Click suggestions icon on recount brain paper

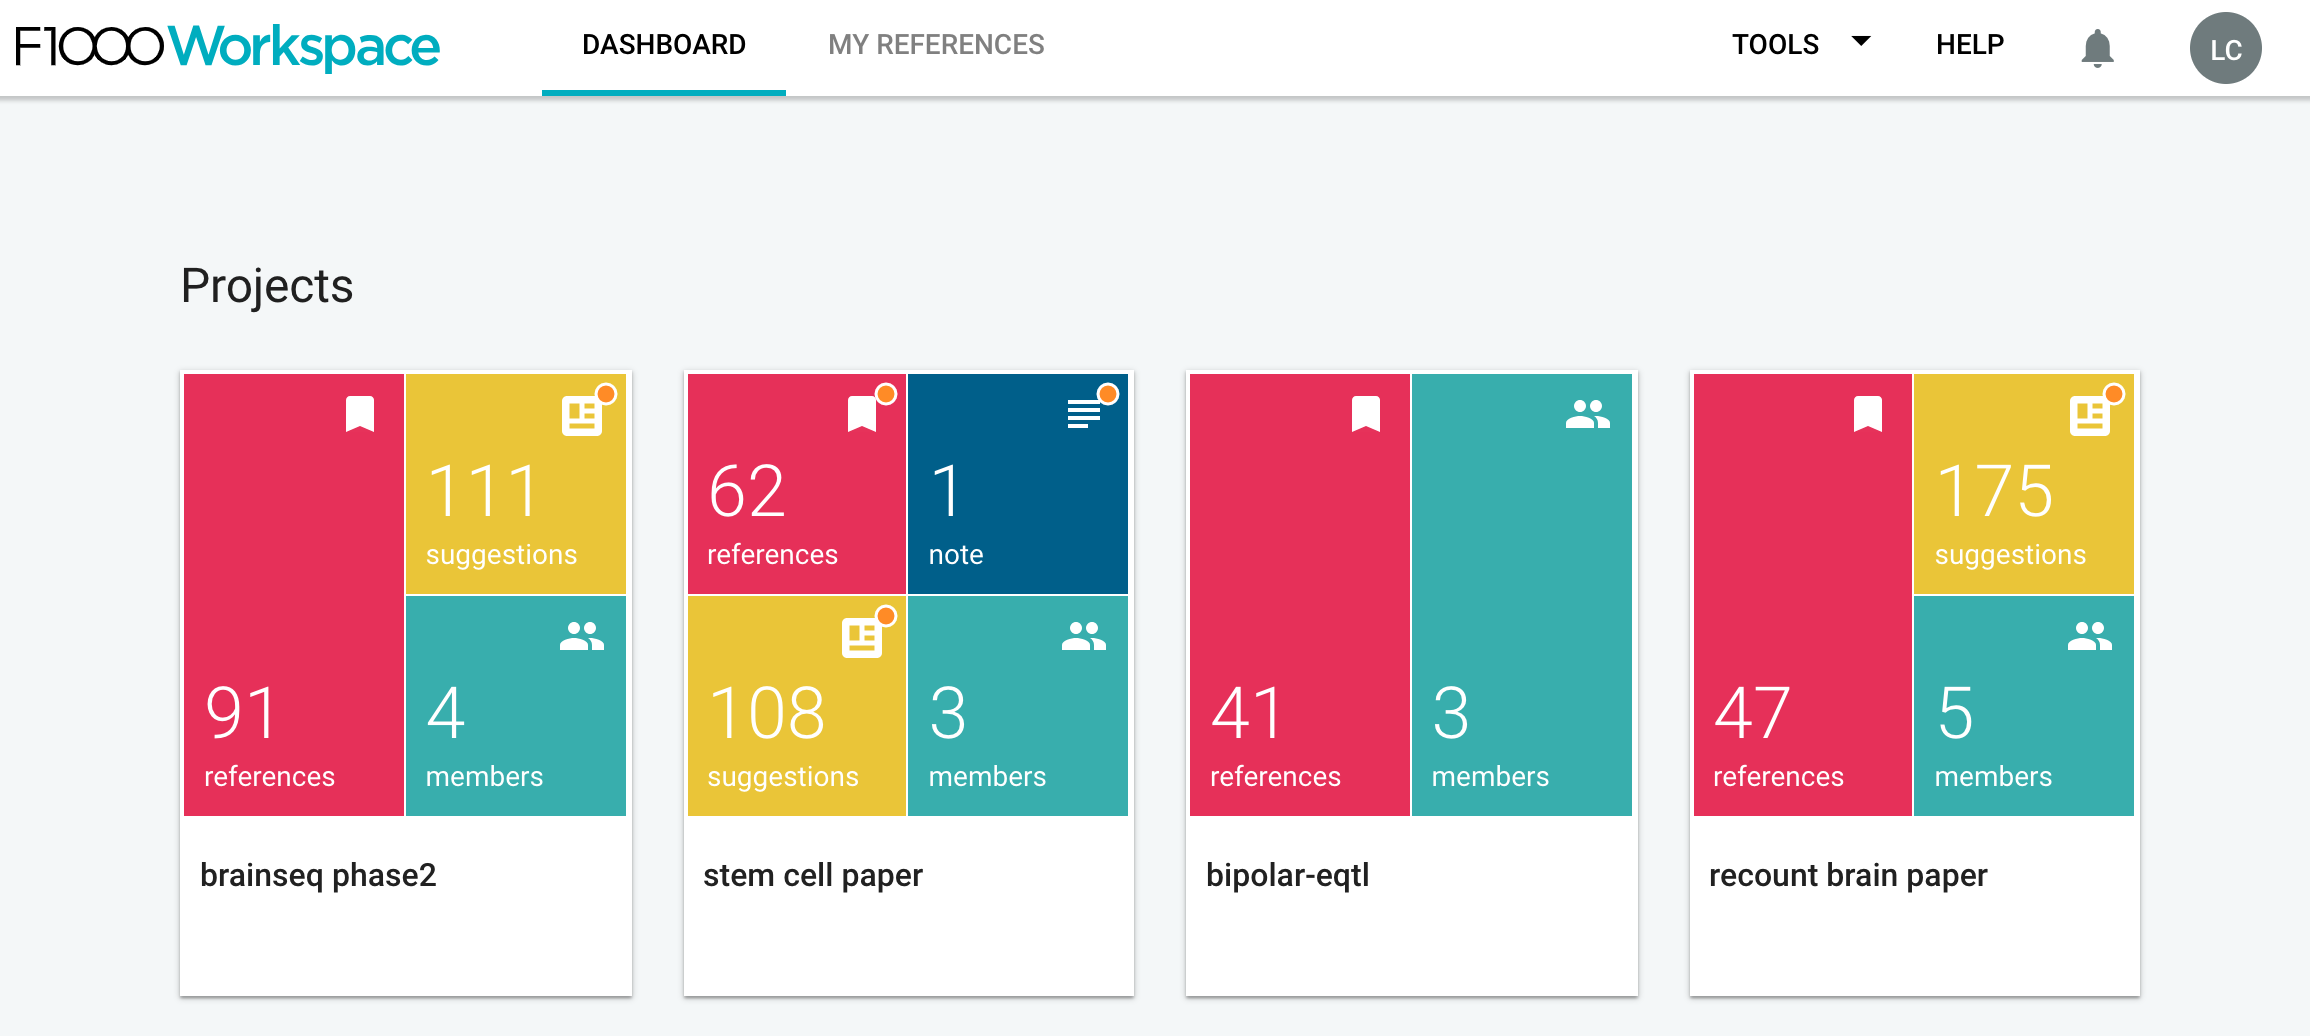click(2090, 415)
